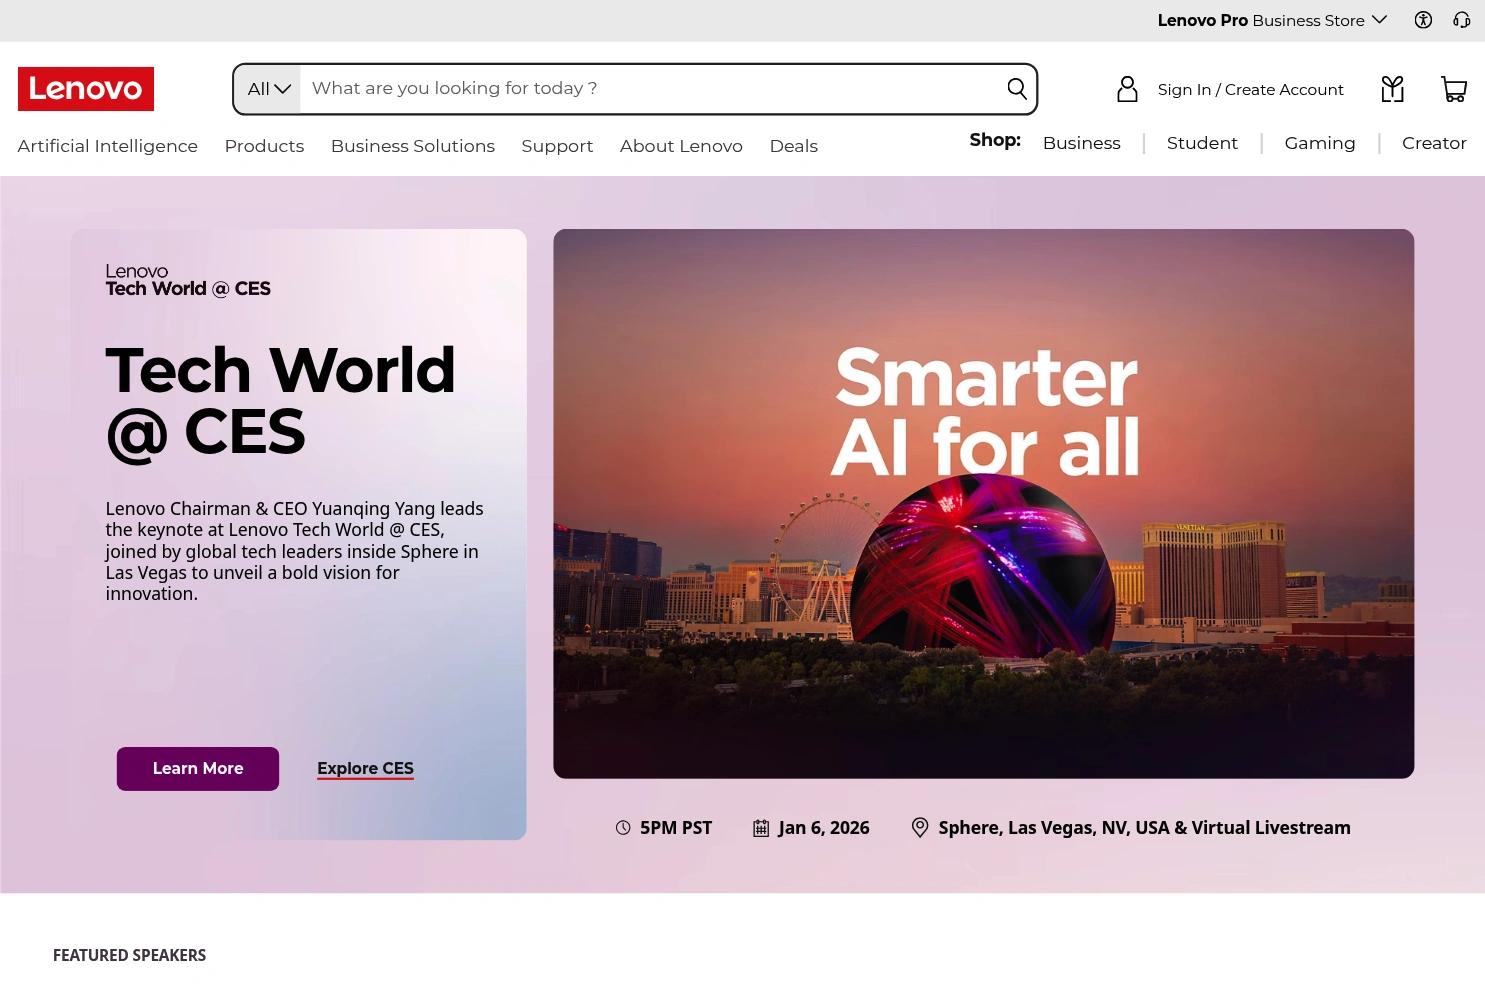Open the About Lenovo menu
This screenshot has height=990, width=1485.
(x=681, y=146)
